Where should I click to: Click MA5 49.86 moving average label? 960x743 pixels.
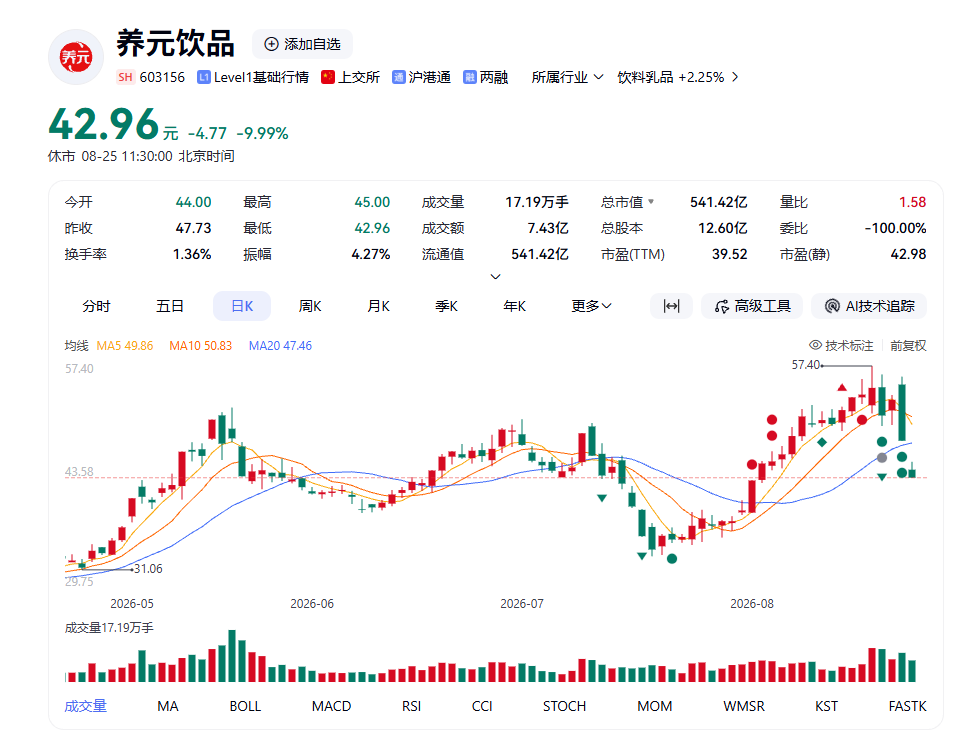pyautogui.click(x=125, y=346)
